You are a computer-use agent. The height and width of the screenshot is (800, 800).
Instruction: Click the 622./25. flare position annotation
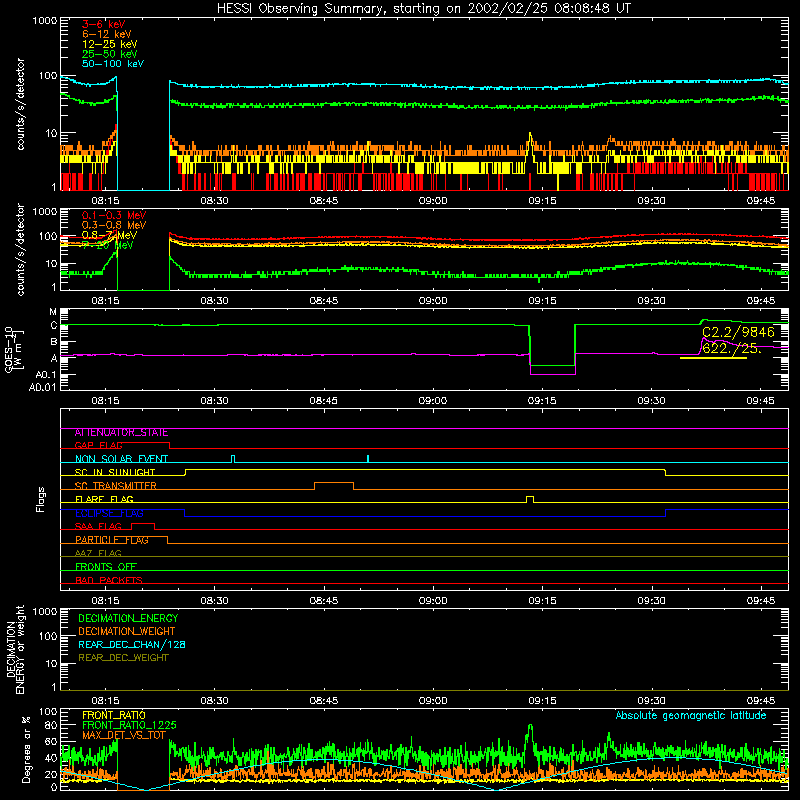tap(732, 348)
